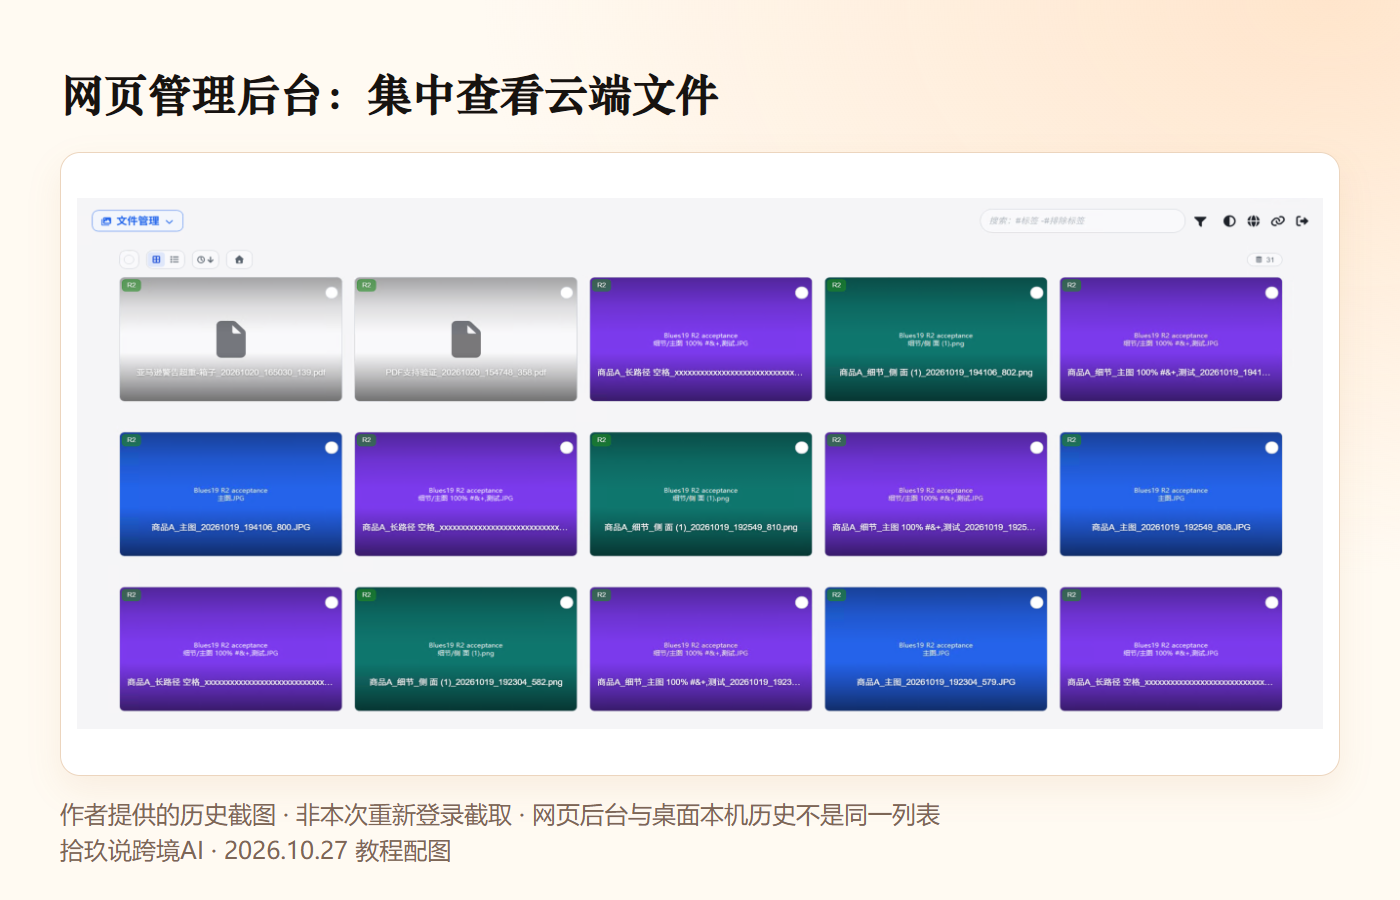1400x900 pixels.
Task: Click the chain link icon
Action: 1278,221
